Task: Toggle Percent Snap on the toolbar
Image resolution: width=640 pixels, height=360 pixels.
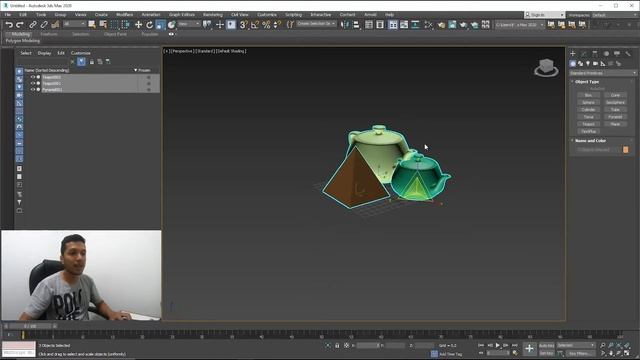Action: pos(266,25)
